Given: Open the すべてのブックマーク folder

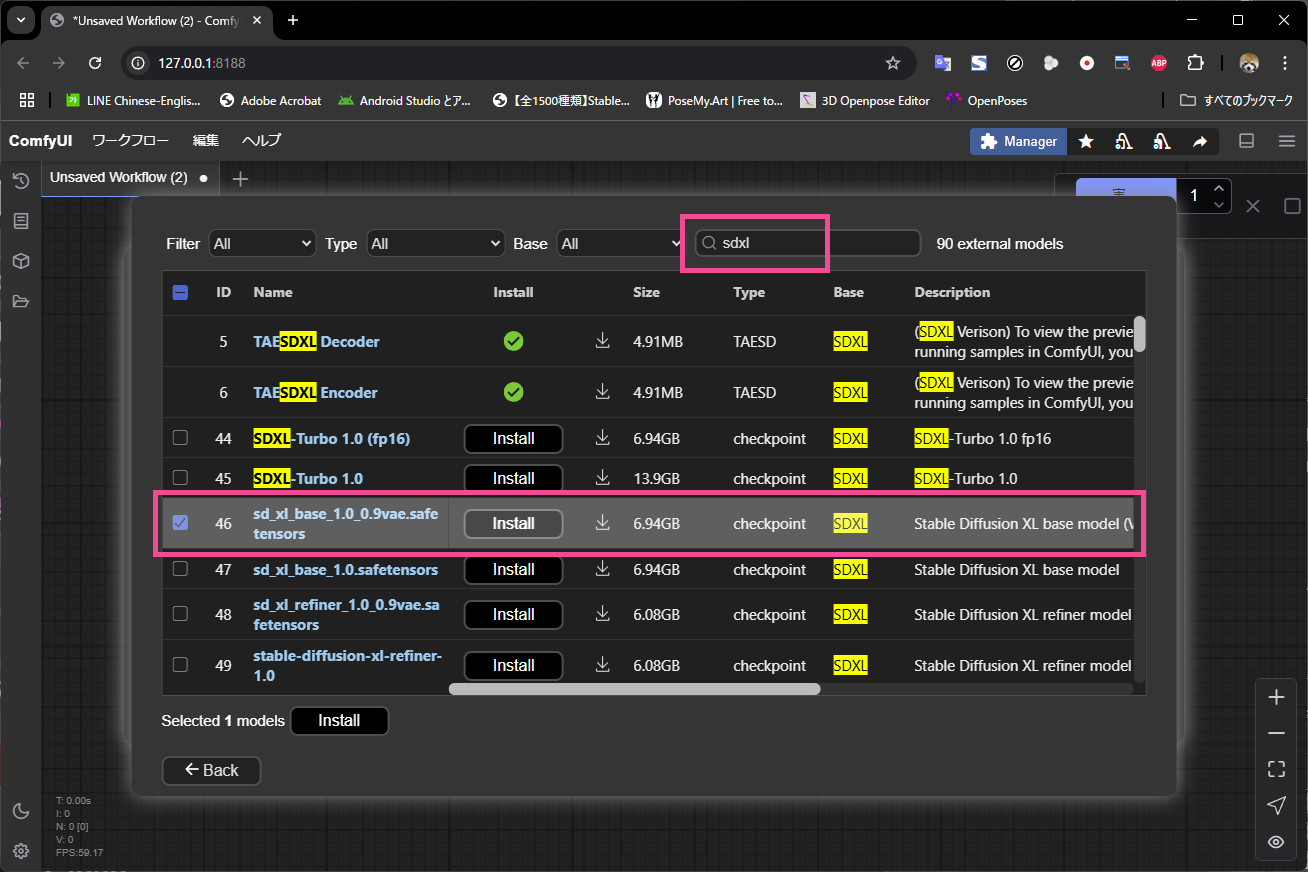Looking at the screenshot, I should click(x=1237, y=100).
